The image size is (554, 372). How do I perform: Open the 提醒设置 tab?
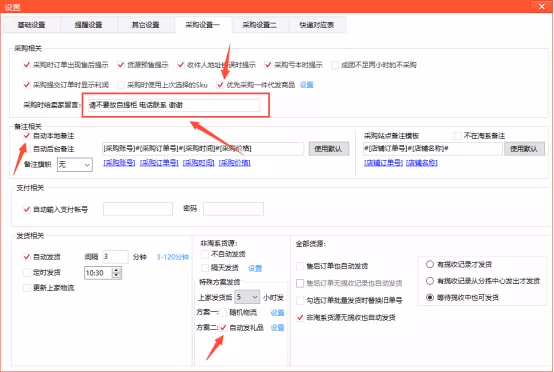pyautogui.click(x=89, y=25)
